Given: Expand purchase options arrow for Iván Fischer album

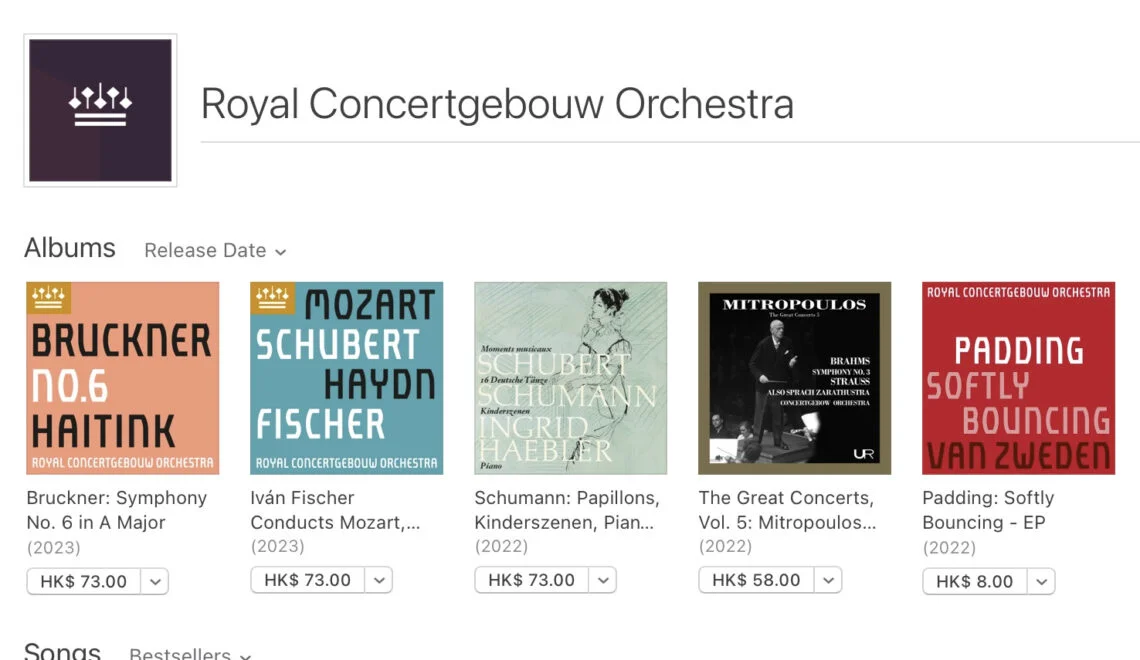Looking at the screenshot, I should coord(378,580).
